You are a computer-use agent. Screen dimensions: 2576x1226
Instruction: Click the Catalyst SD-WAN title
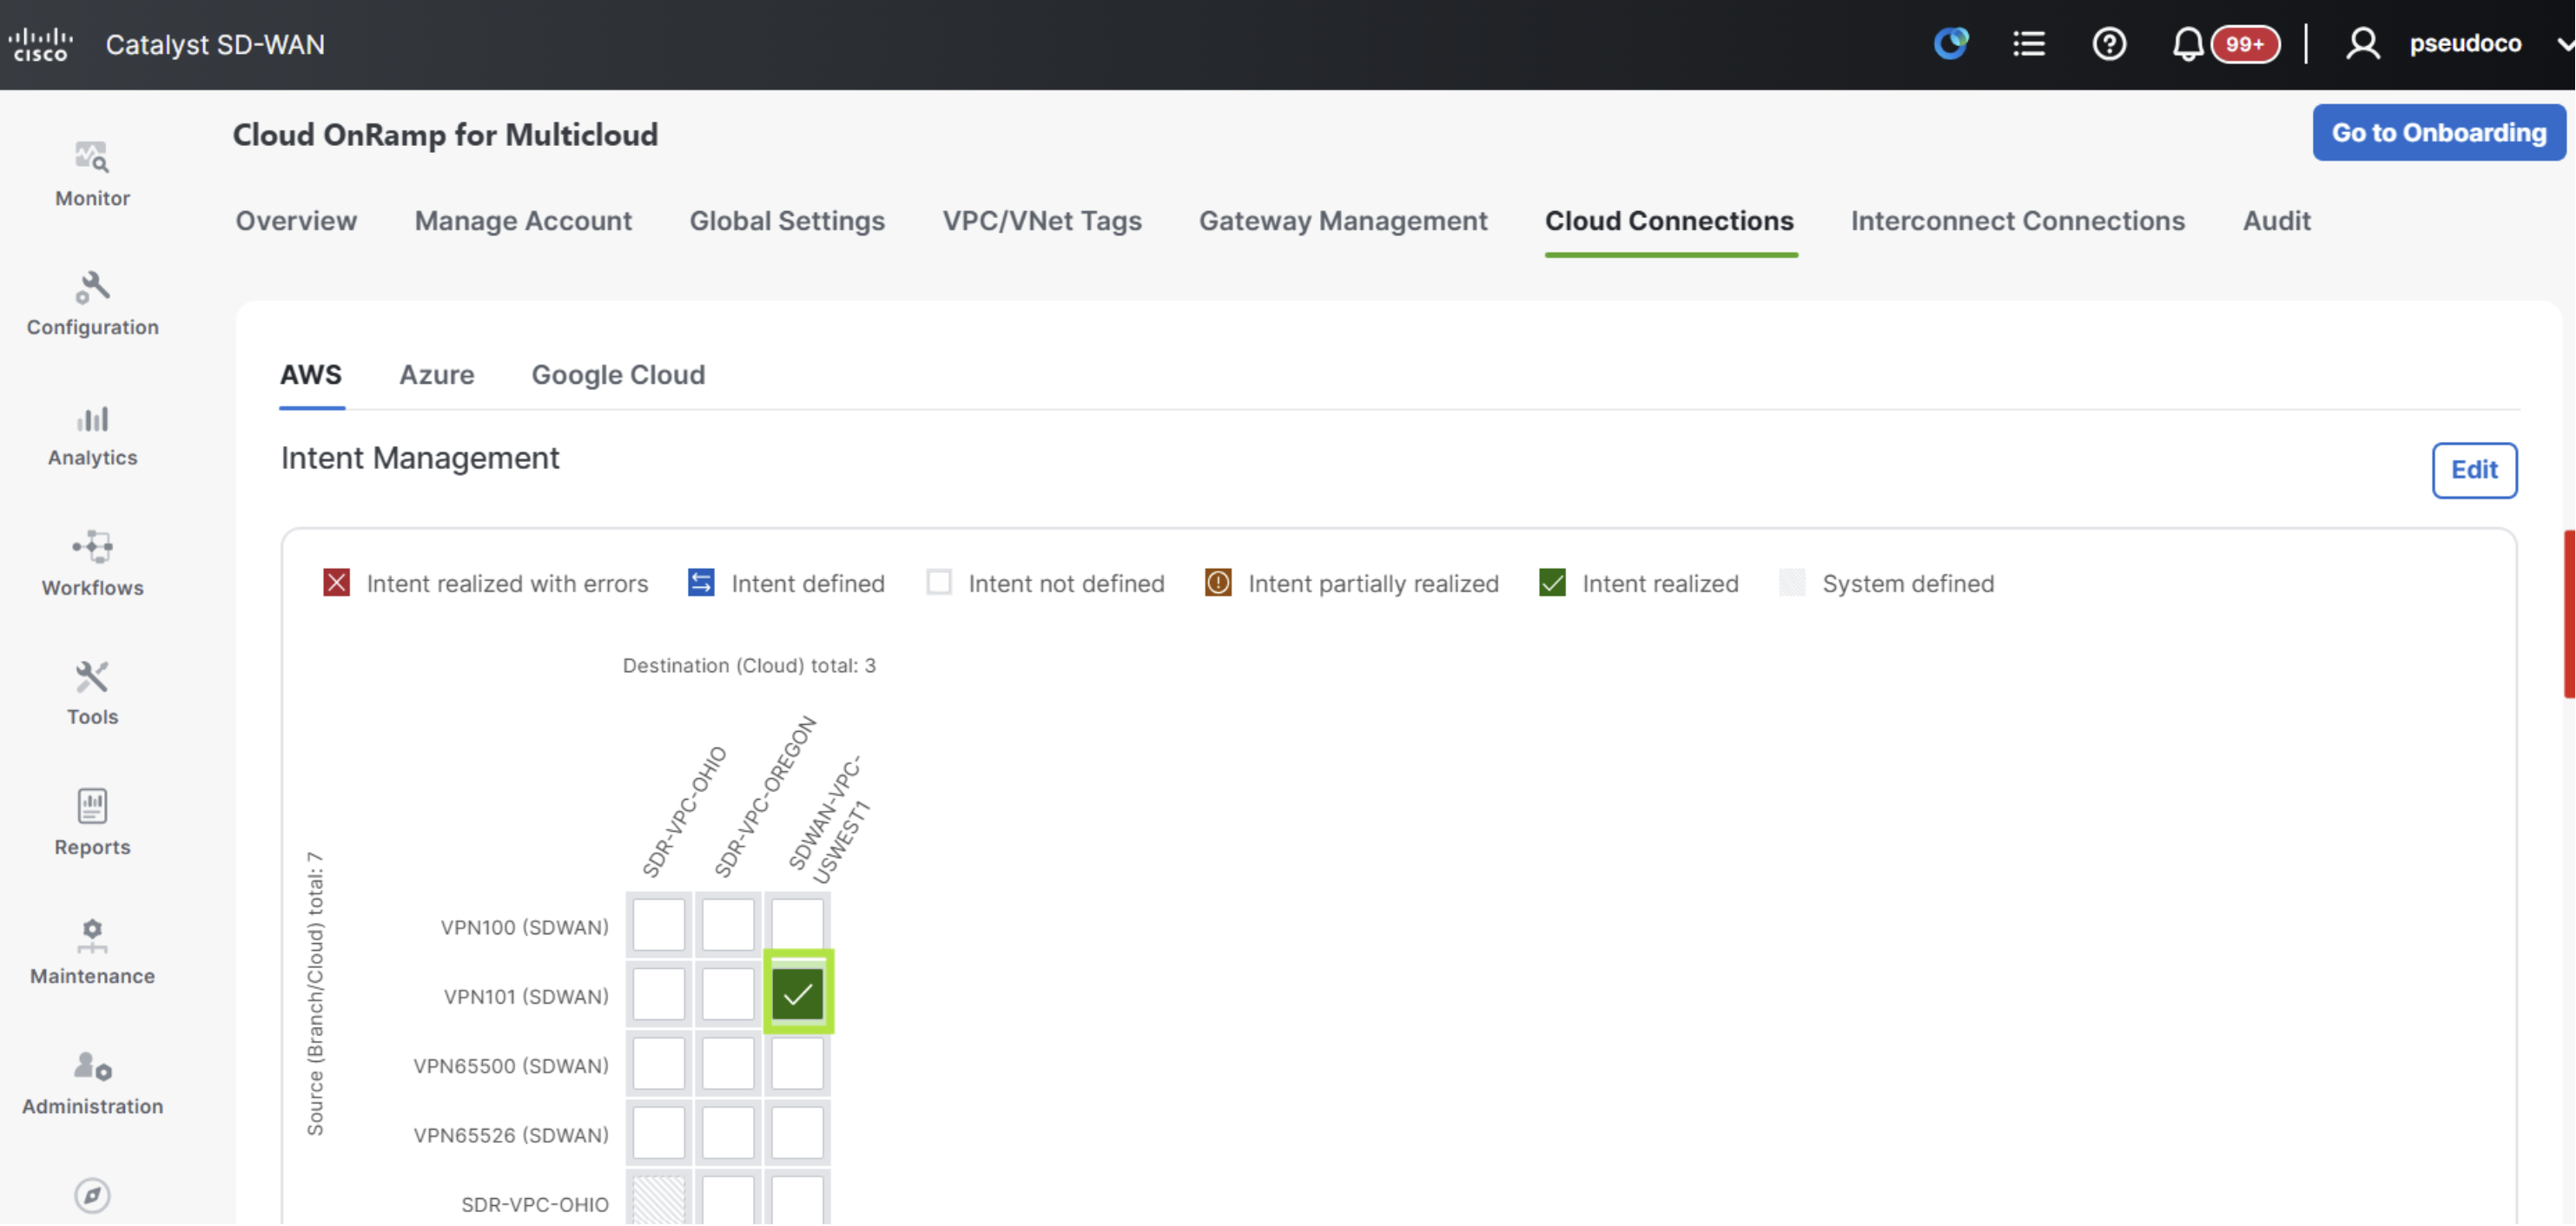pos(215,45)
